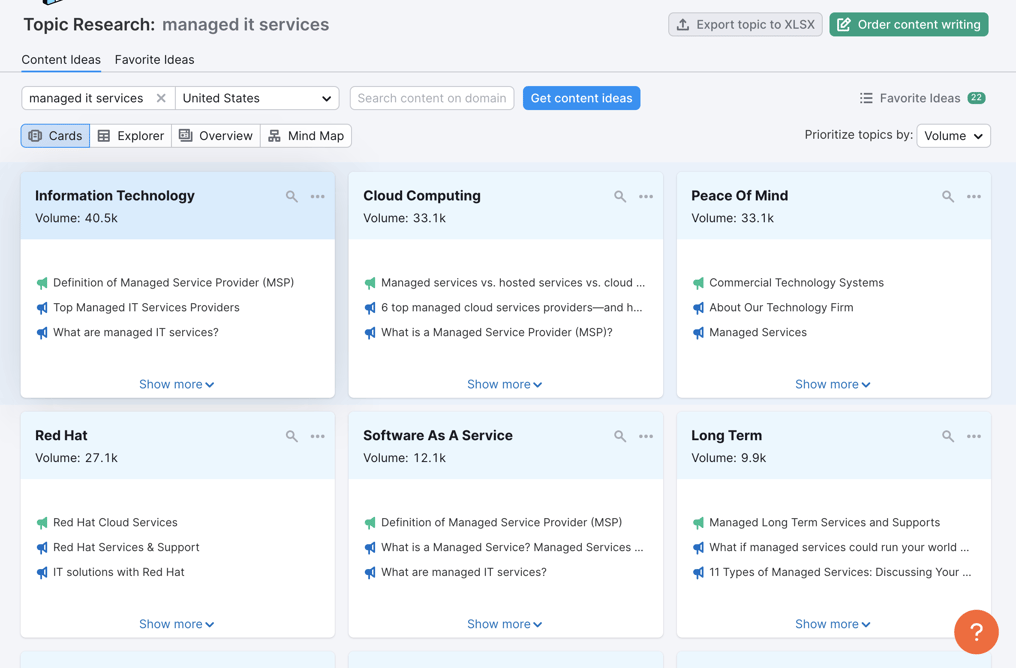
Task: Click megaphone icon beside About Our Technology Firm
Action: pos(698,308)
